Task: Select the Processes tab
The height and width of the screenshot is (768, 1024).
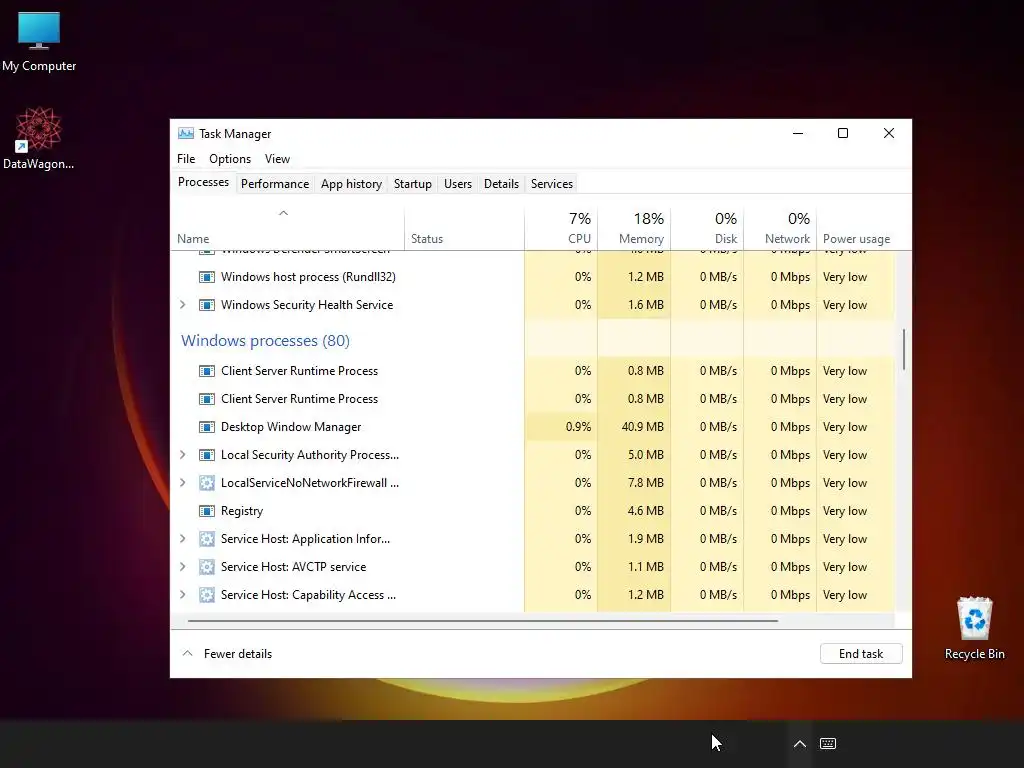Action: [203, 182]
